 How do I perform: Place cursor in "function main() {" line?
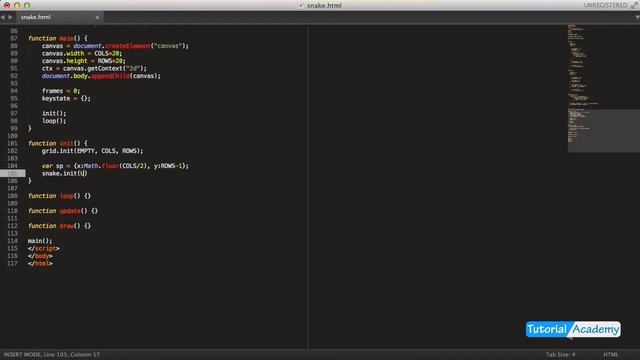[58, 38]
